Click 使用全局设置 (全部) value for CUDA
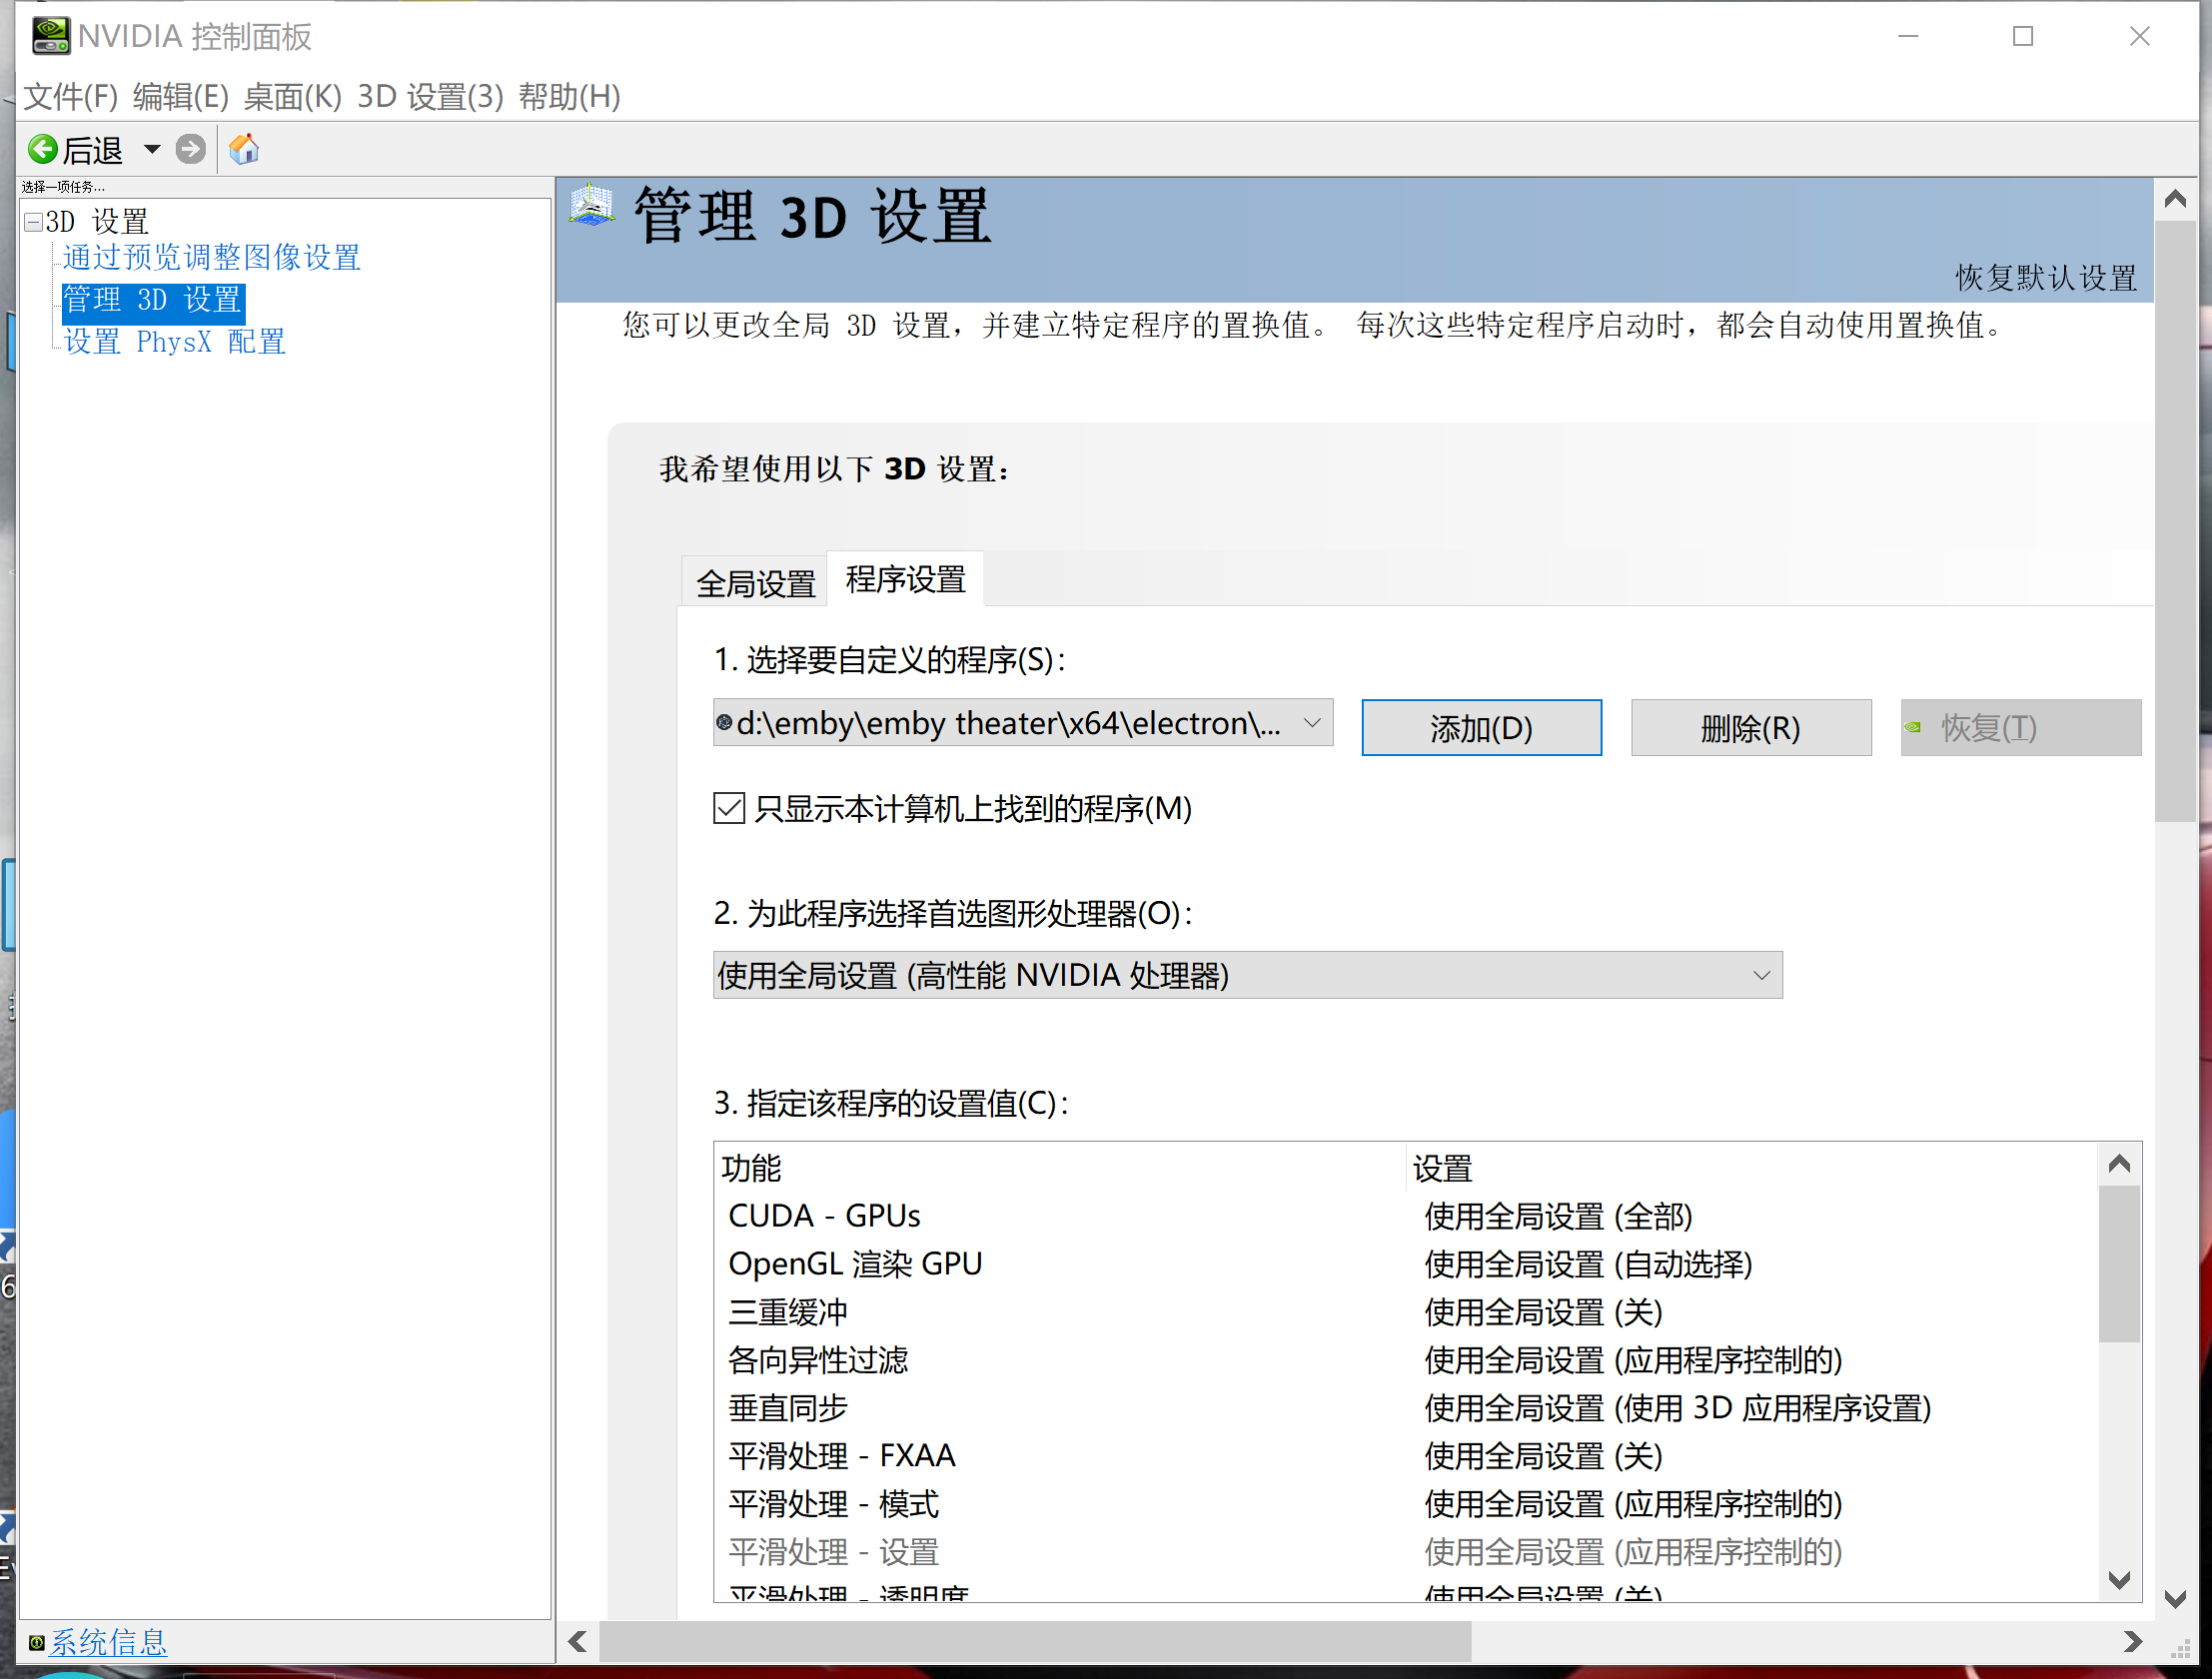The width and height of the screenshot is (2212, 1679). pyautogui.click(x=1558, y=1216)
